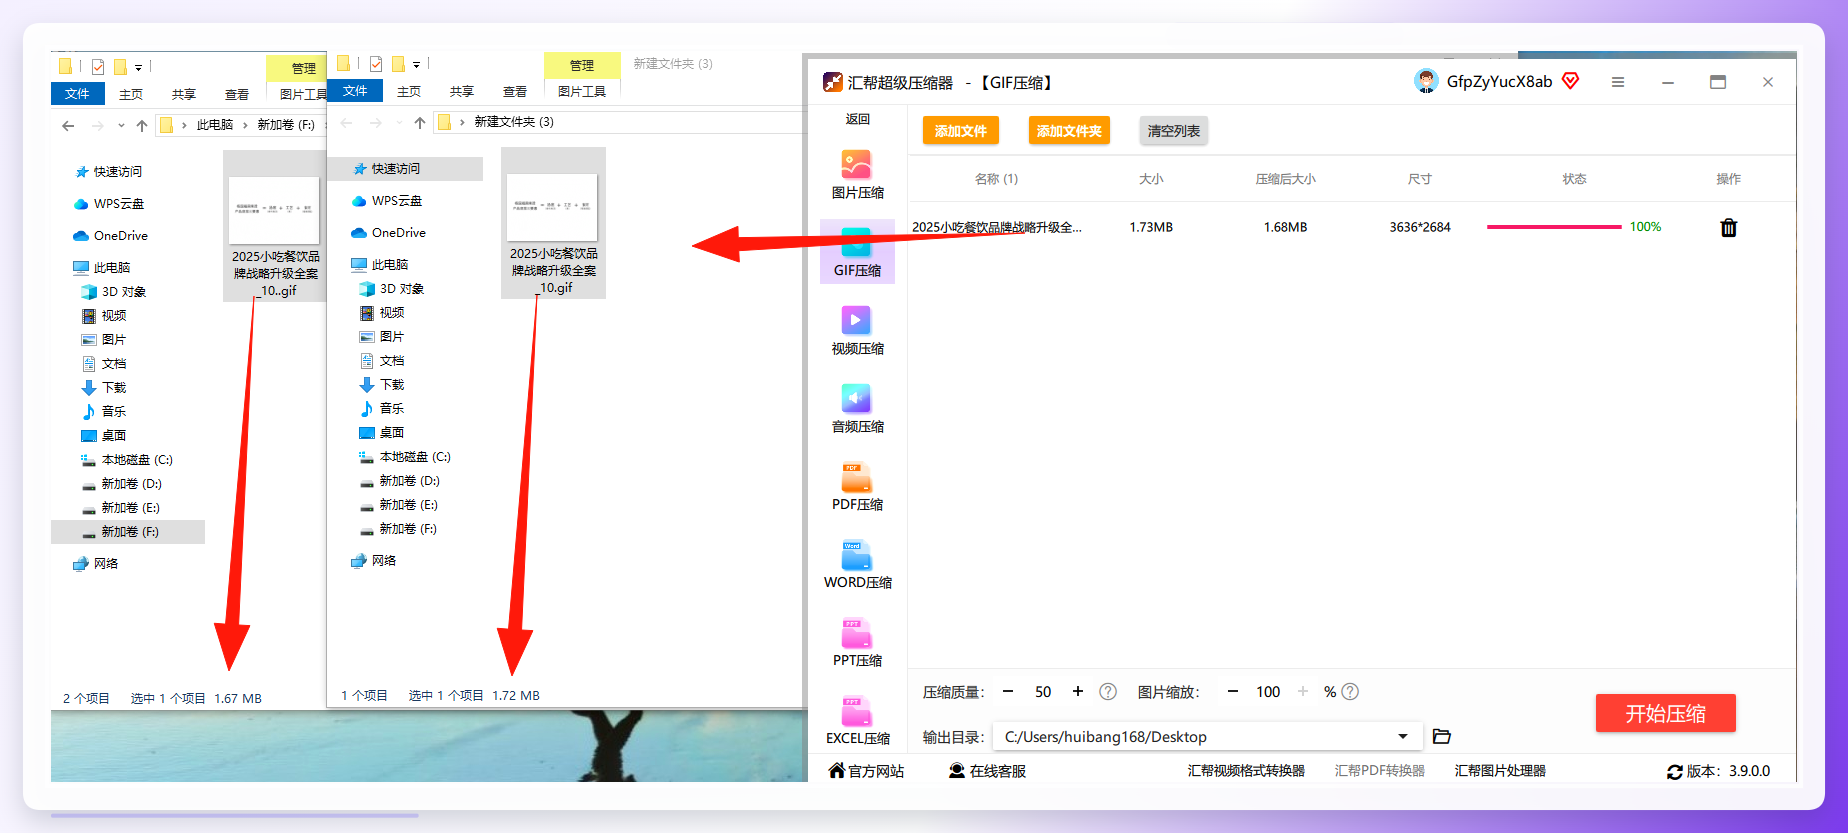Select 图片工具 tab in middle Explorer window
This screenshot has width=1848, height=833.
coord(582,92)
